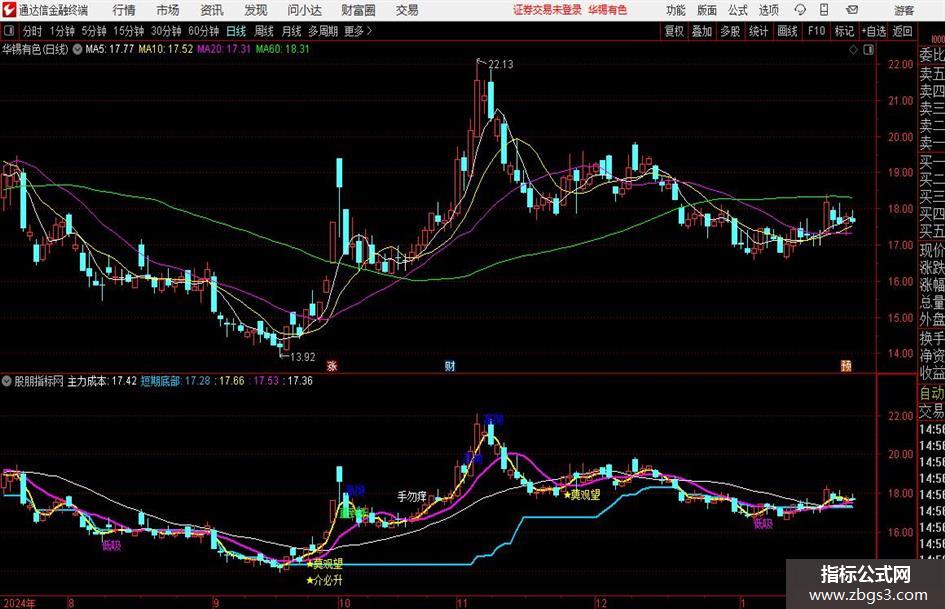Select the 月线 monthly period tab
This screenshot has height=609, width=945.
(292, 31)
